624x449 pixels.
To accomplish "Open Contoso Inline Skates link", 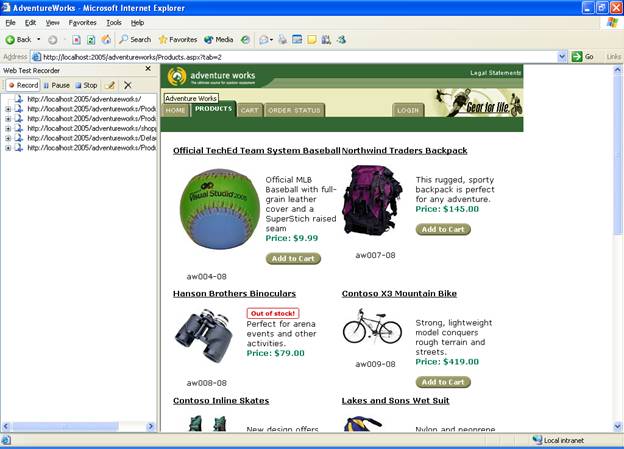I will pyautogui.click(x=221, y=401).
